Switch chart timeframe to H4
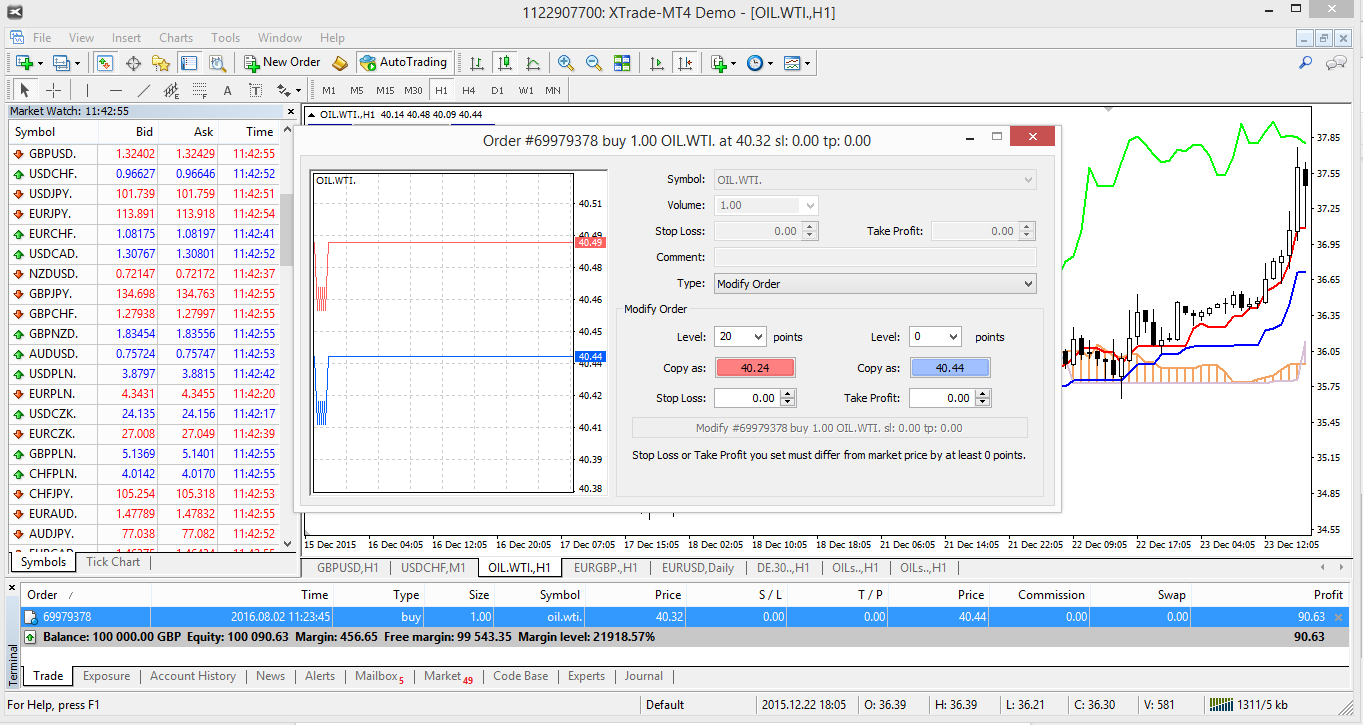This screenshot has height=725, width=1363. [x=468, y=90]
